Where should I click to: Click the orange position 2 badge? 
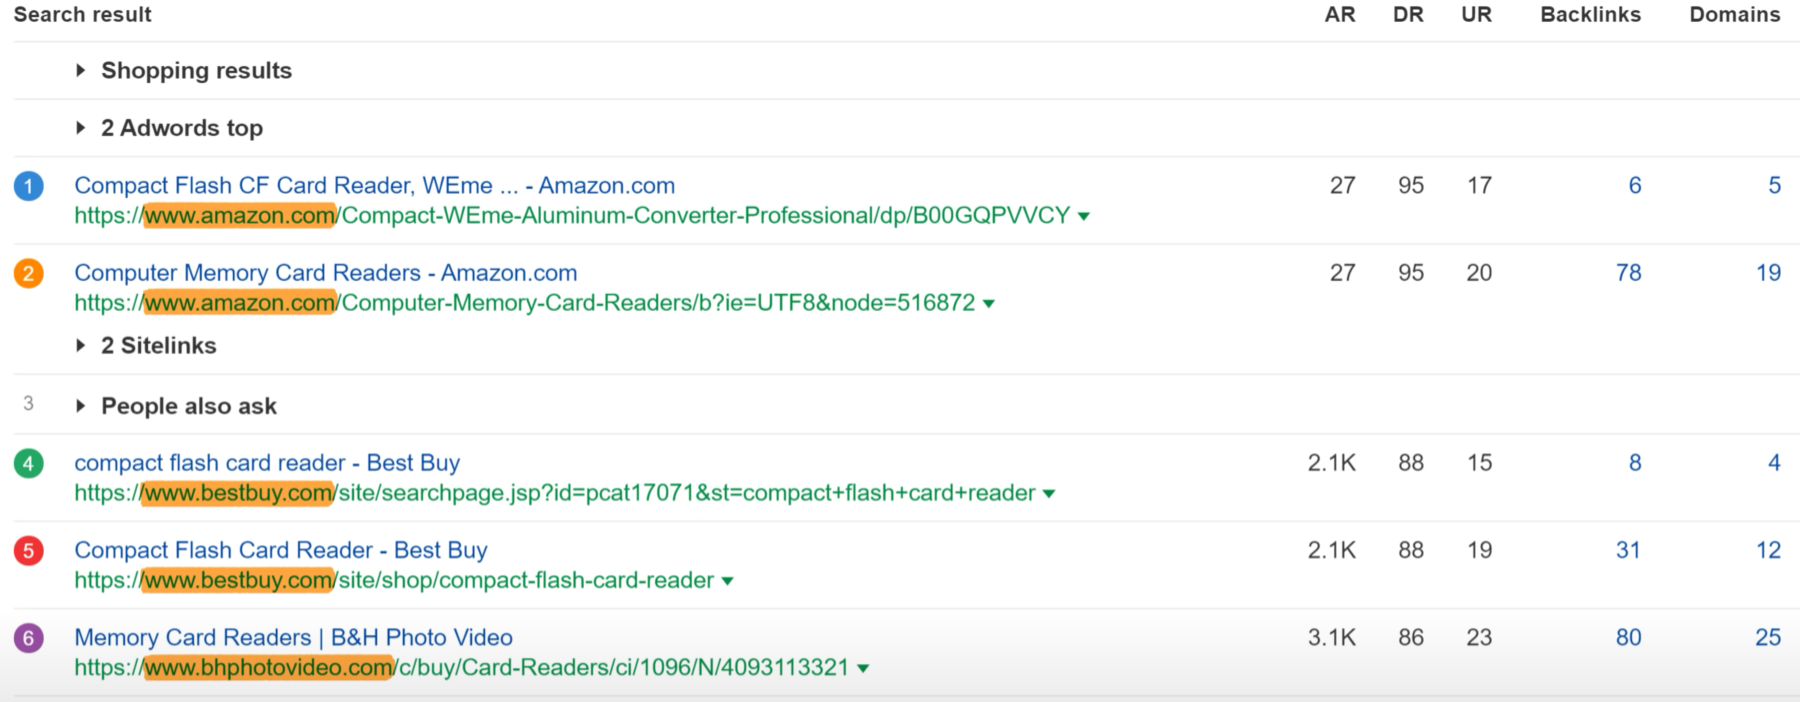[x=28, y=273]
